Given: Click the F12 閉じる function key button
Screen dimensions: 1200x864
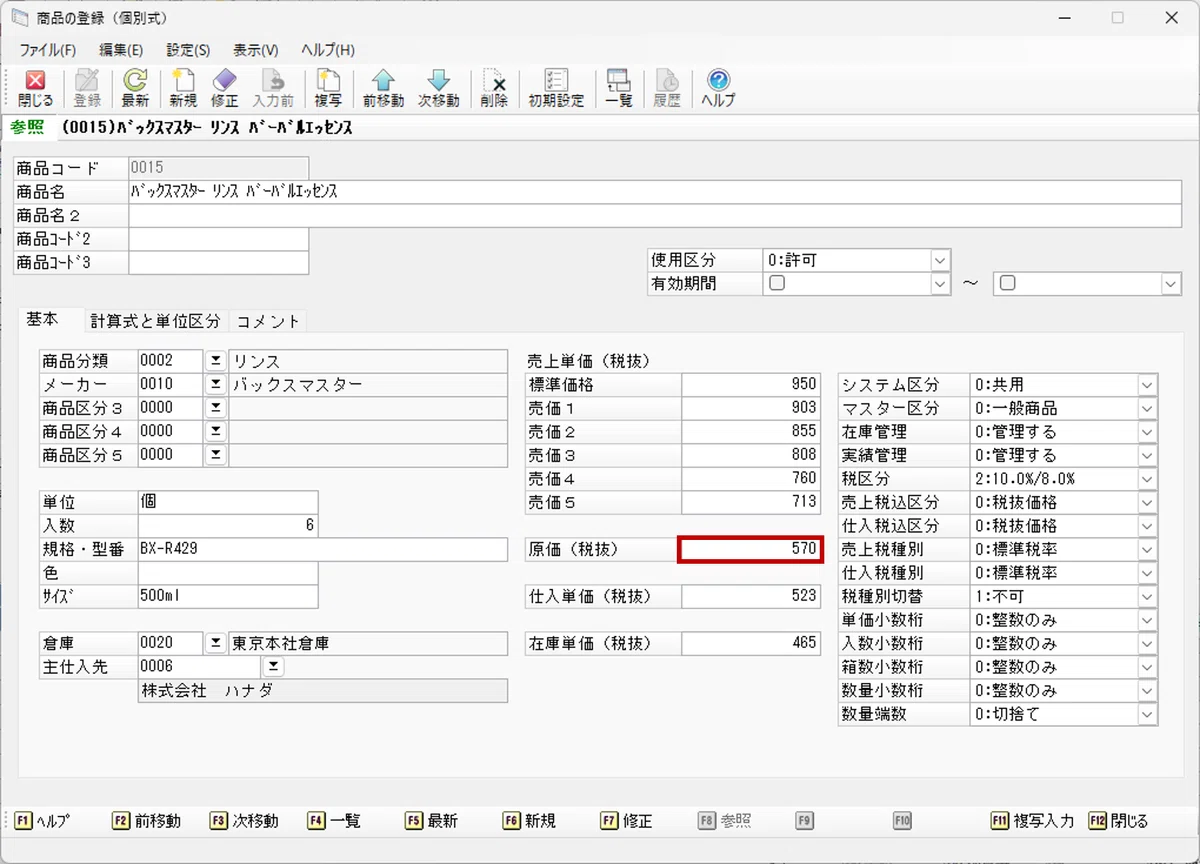Looking at the screenshot, I should coord(1119,821).
